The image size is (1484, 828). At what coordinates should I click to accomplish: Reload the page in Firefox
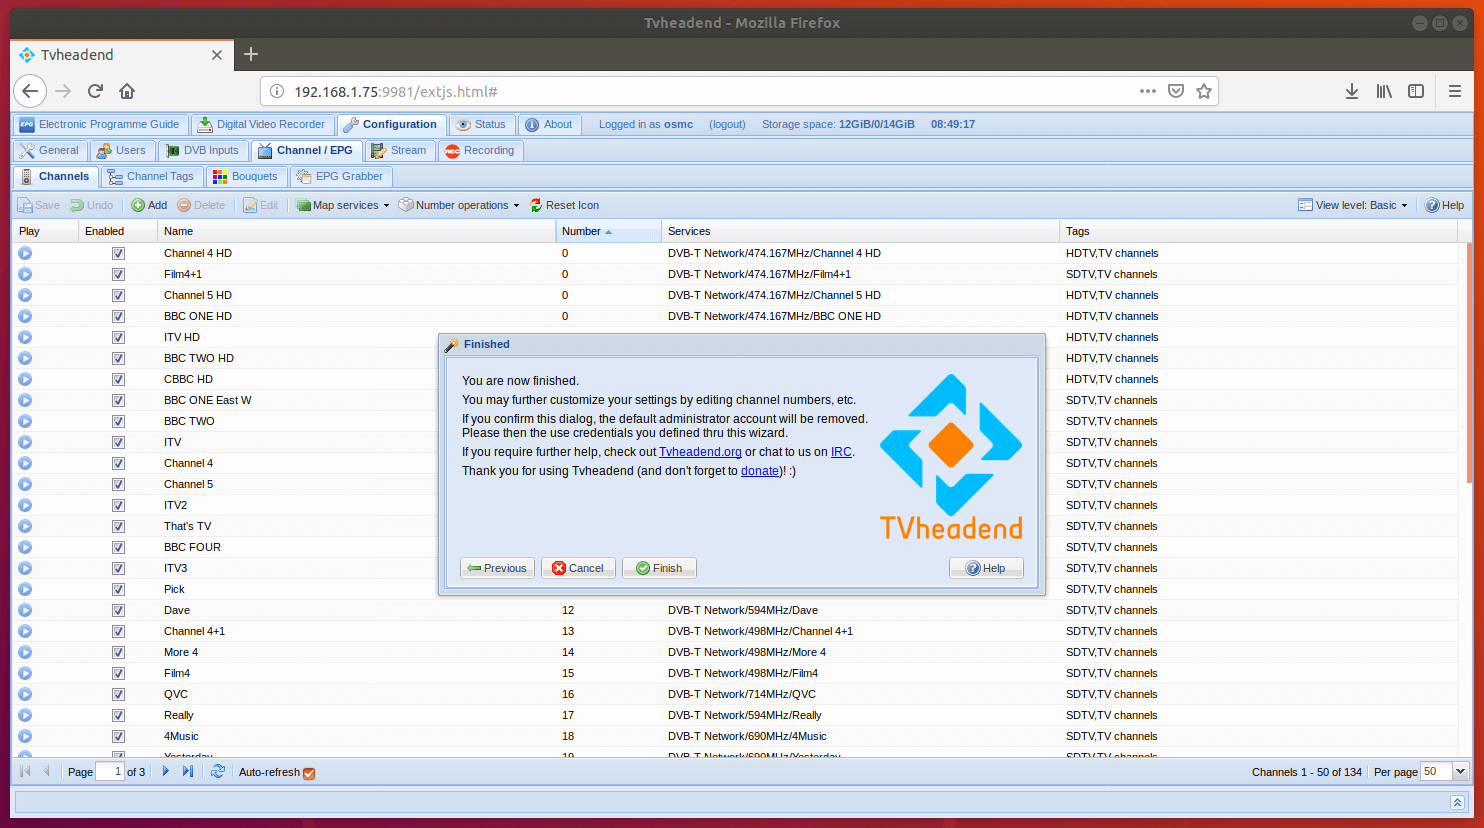[96, 91]
